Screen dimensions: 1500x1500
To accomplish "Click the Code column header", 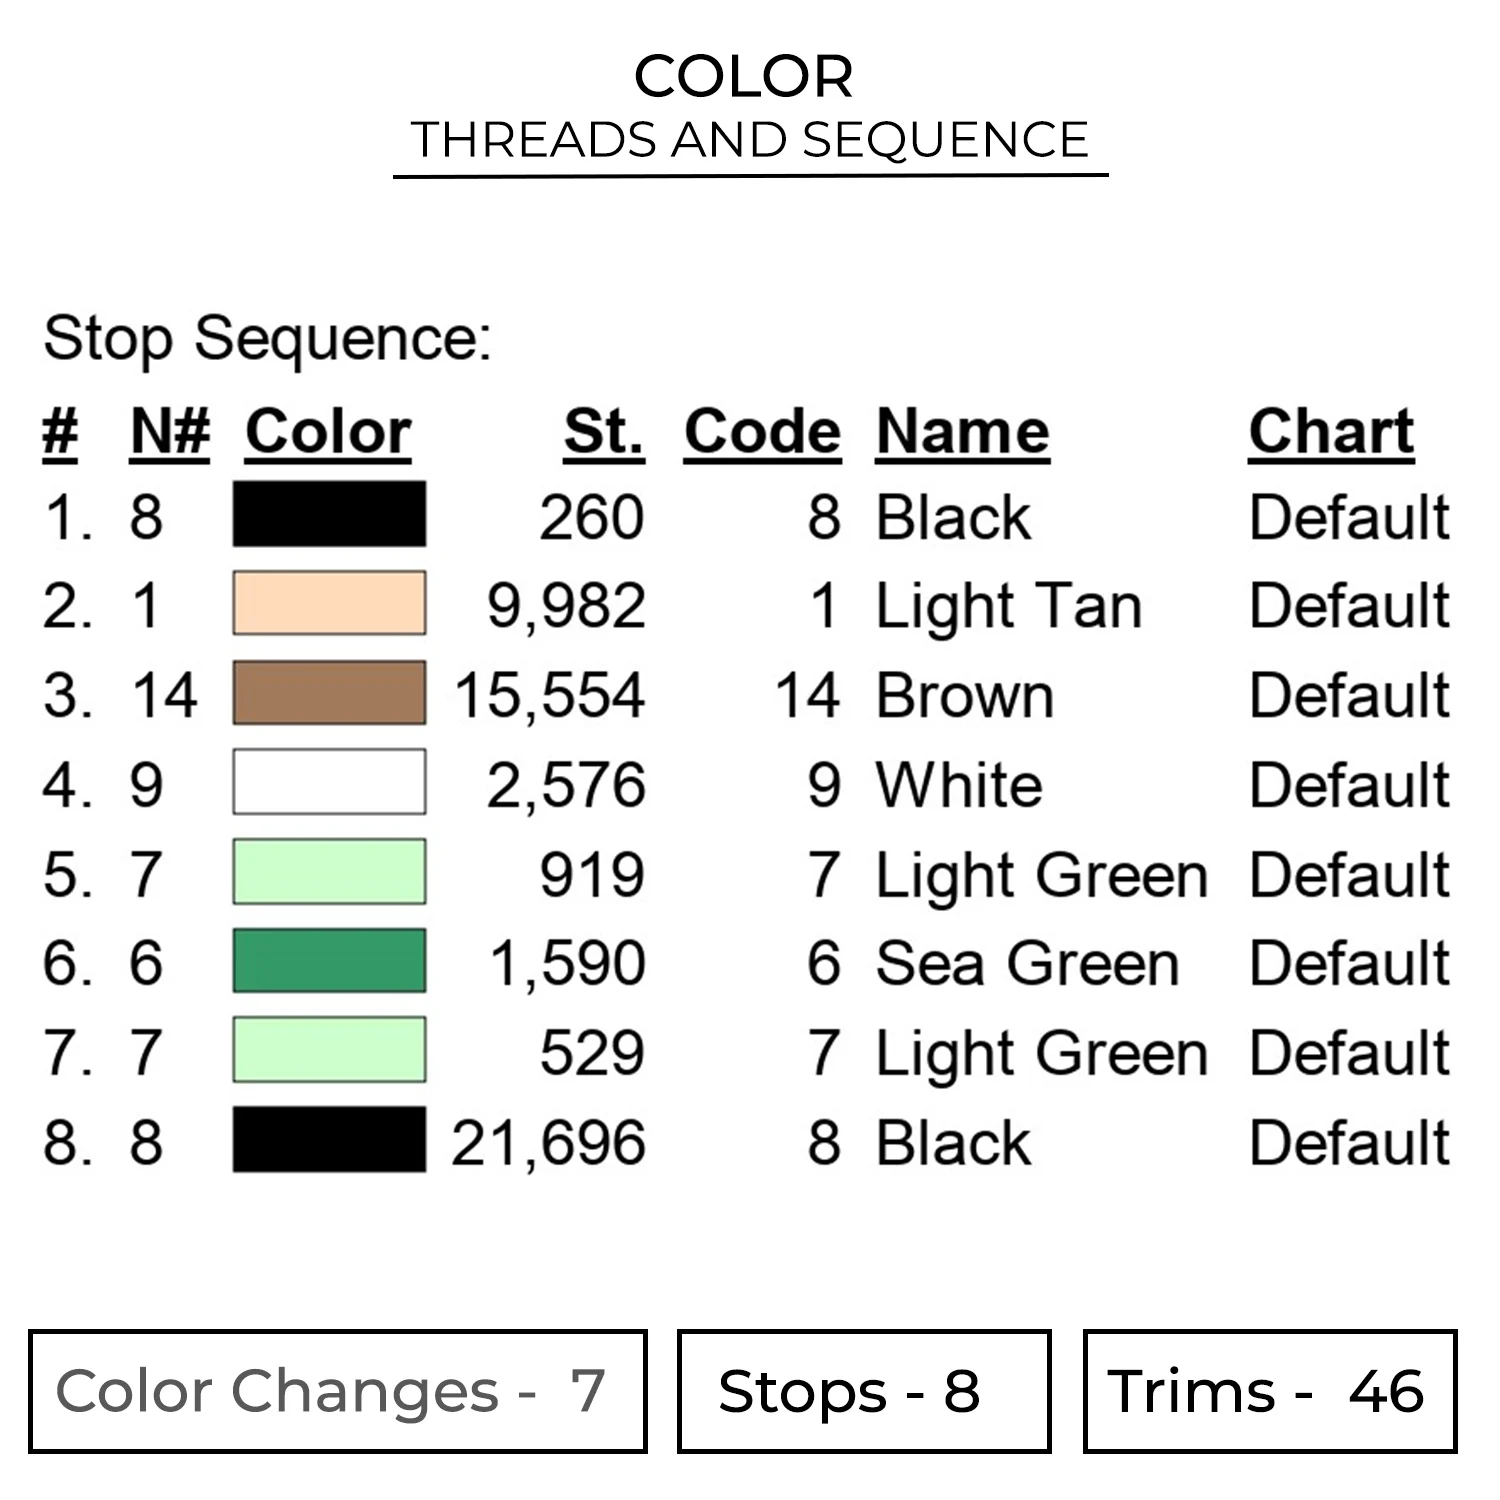I will [x=762, y=432].
